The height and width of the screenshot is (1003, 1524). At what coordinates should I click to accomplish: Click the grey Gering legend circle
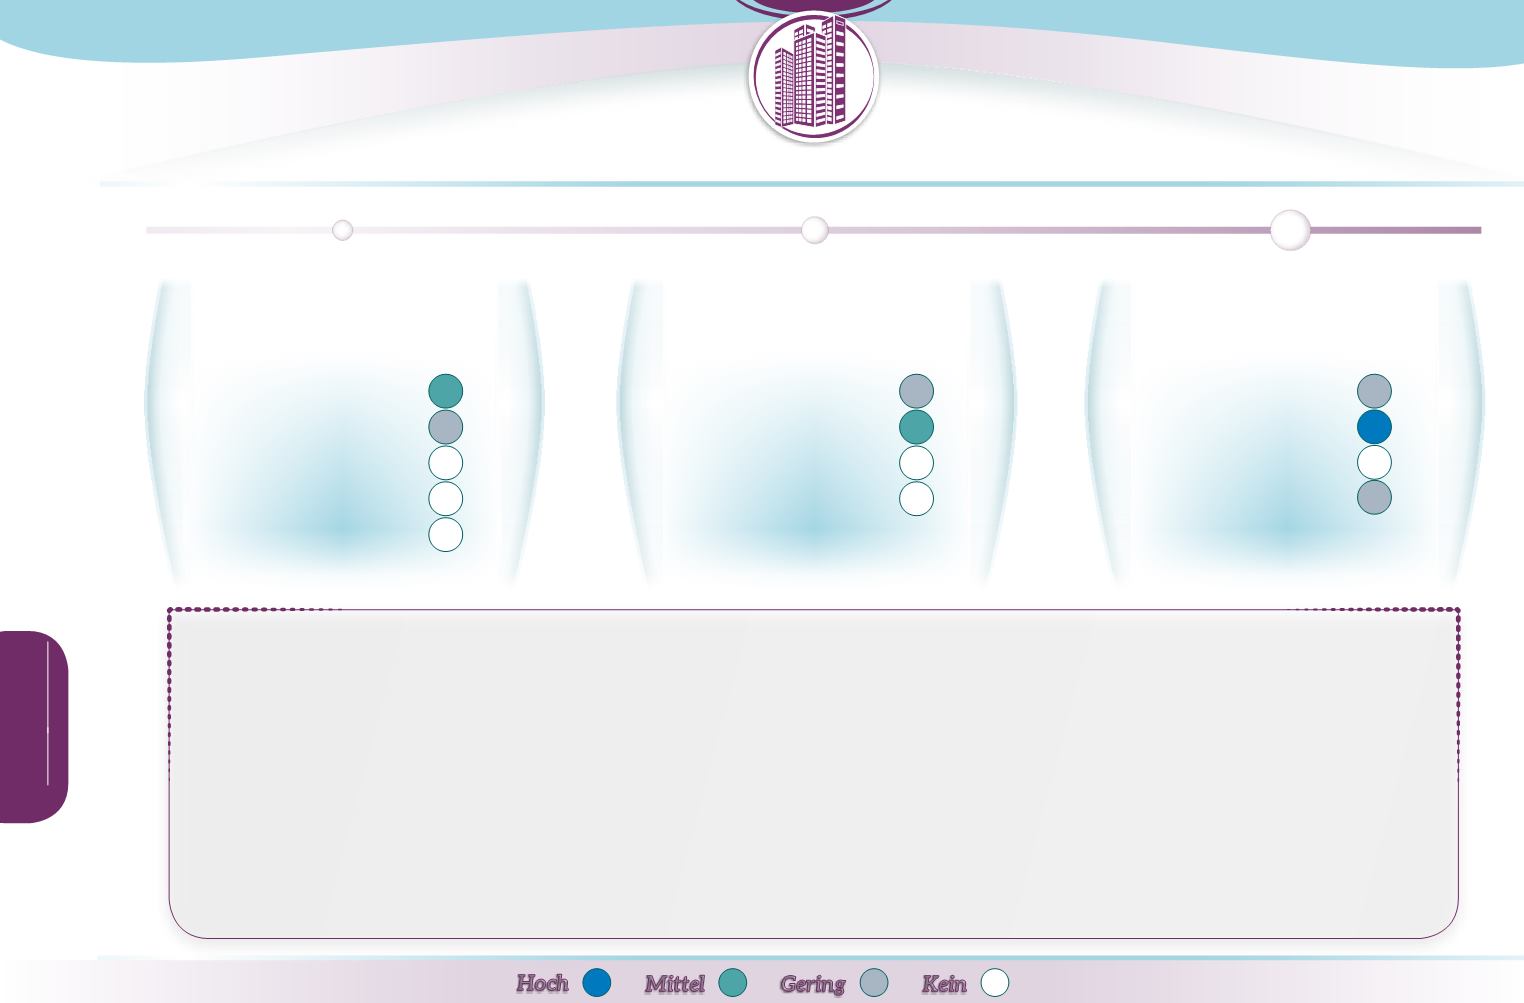pos(874,982)
